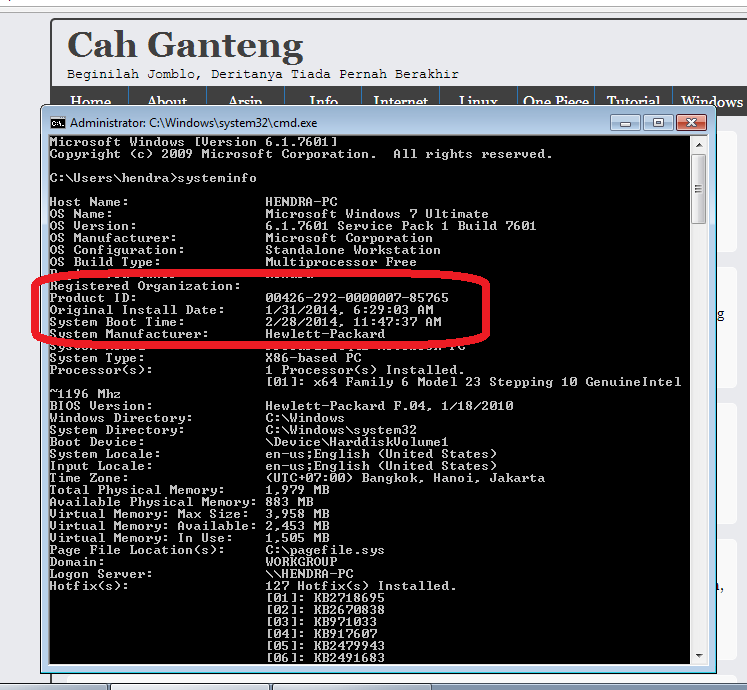Click the C:\Windows\system32 directory value
The image size is (747, 690).
(341, 430)
